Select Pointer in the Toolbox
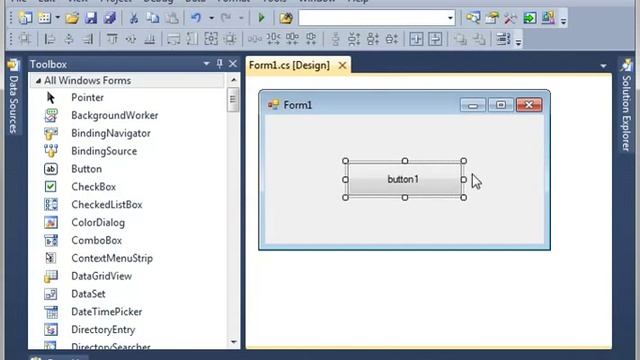The image size is (640, 360). 87,98
